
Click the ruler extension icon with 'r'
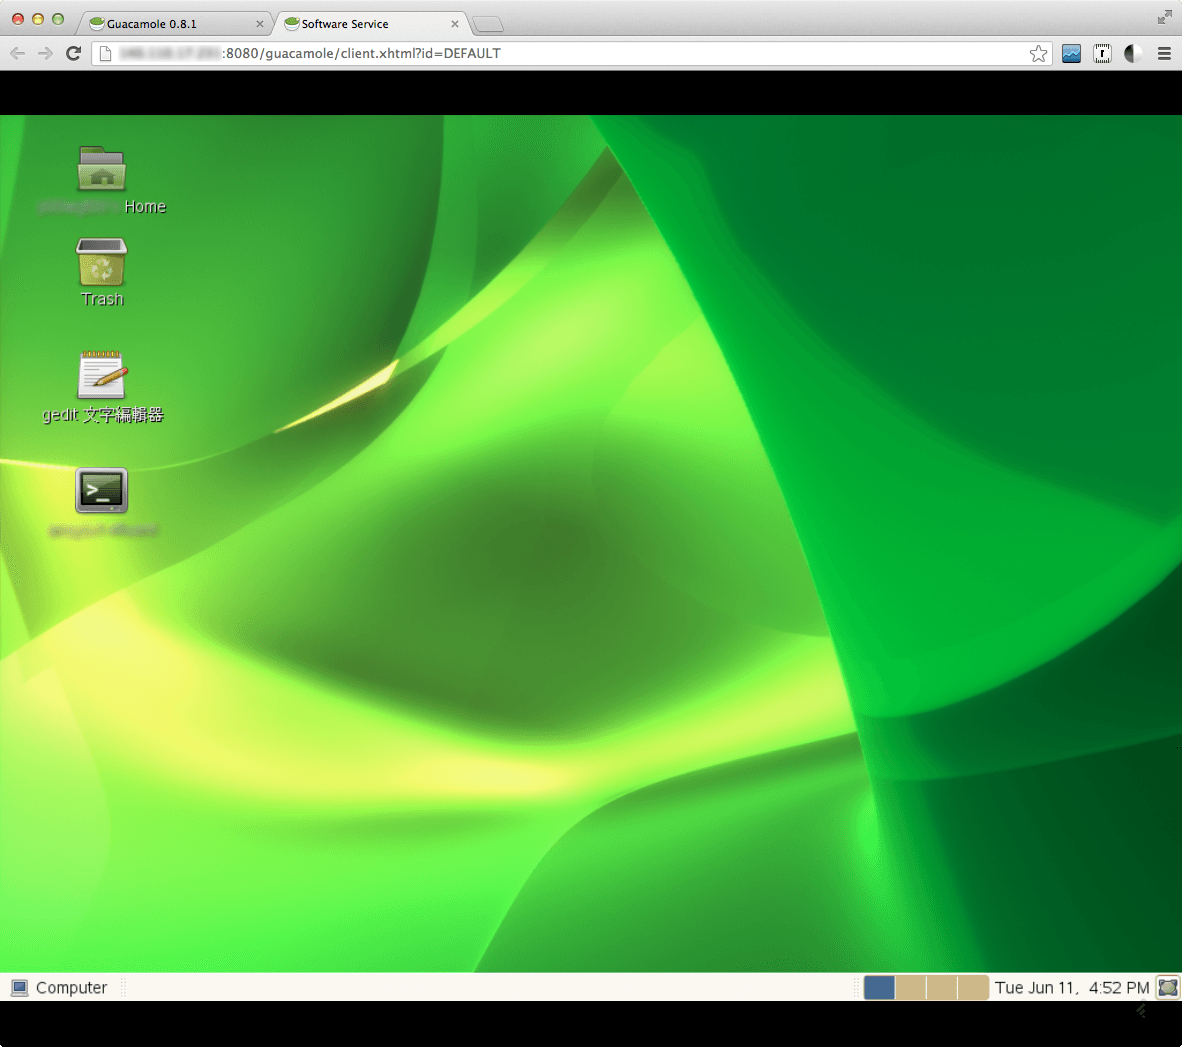(1102, 54)
